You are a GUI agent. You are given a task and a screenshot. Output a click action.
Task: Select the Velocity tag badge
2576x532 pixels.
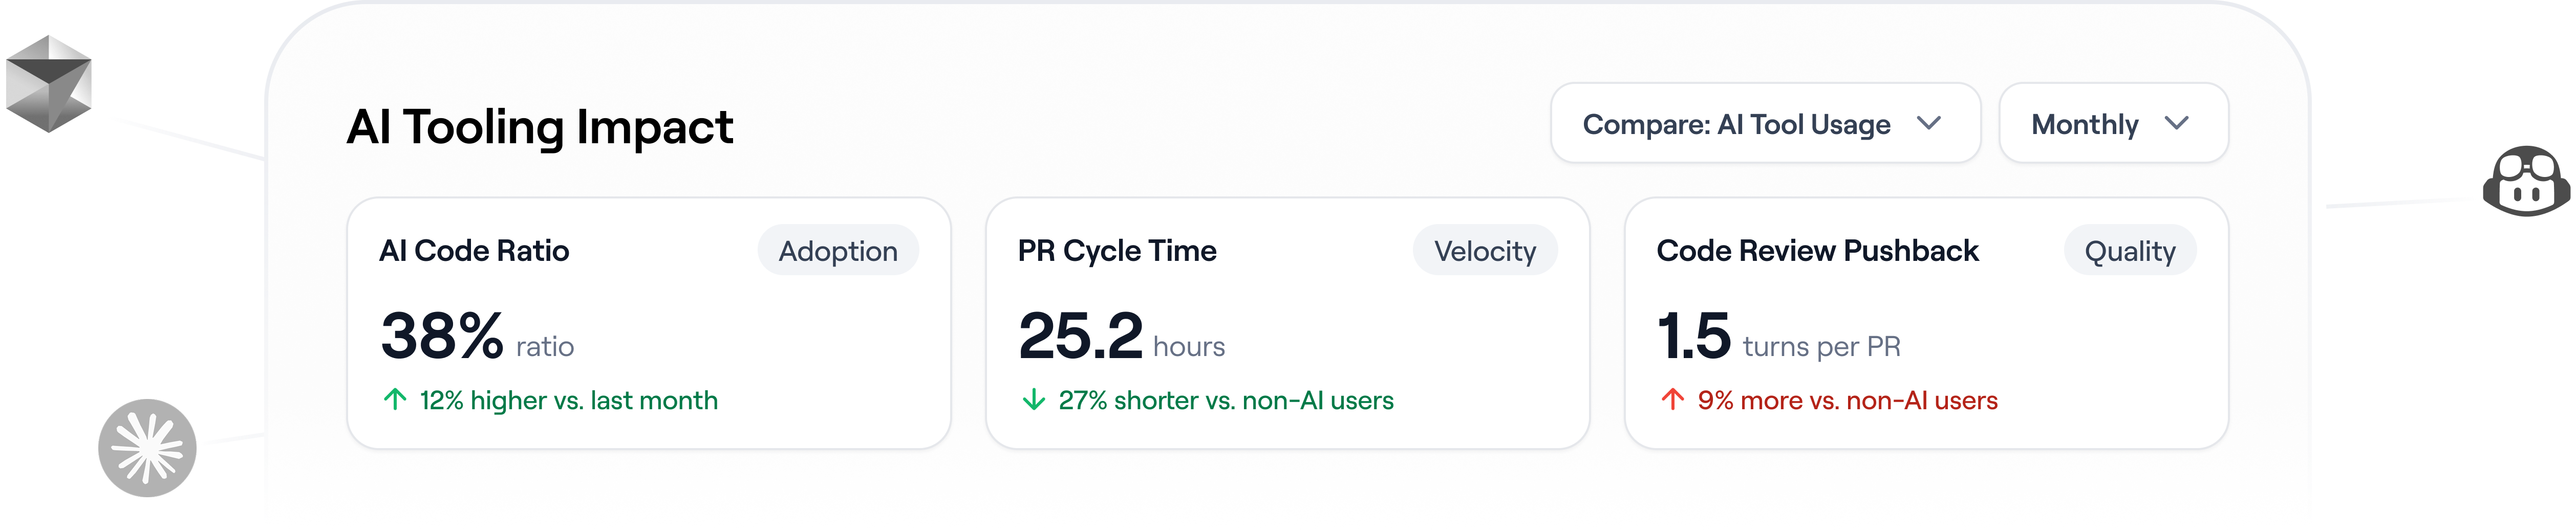pyautogui.click(x=1485, y=251)
